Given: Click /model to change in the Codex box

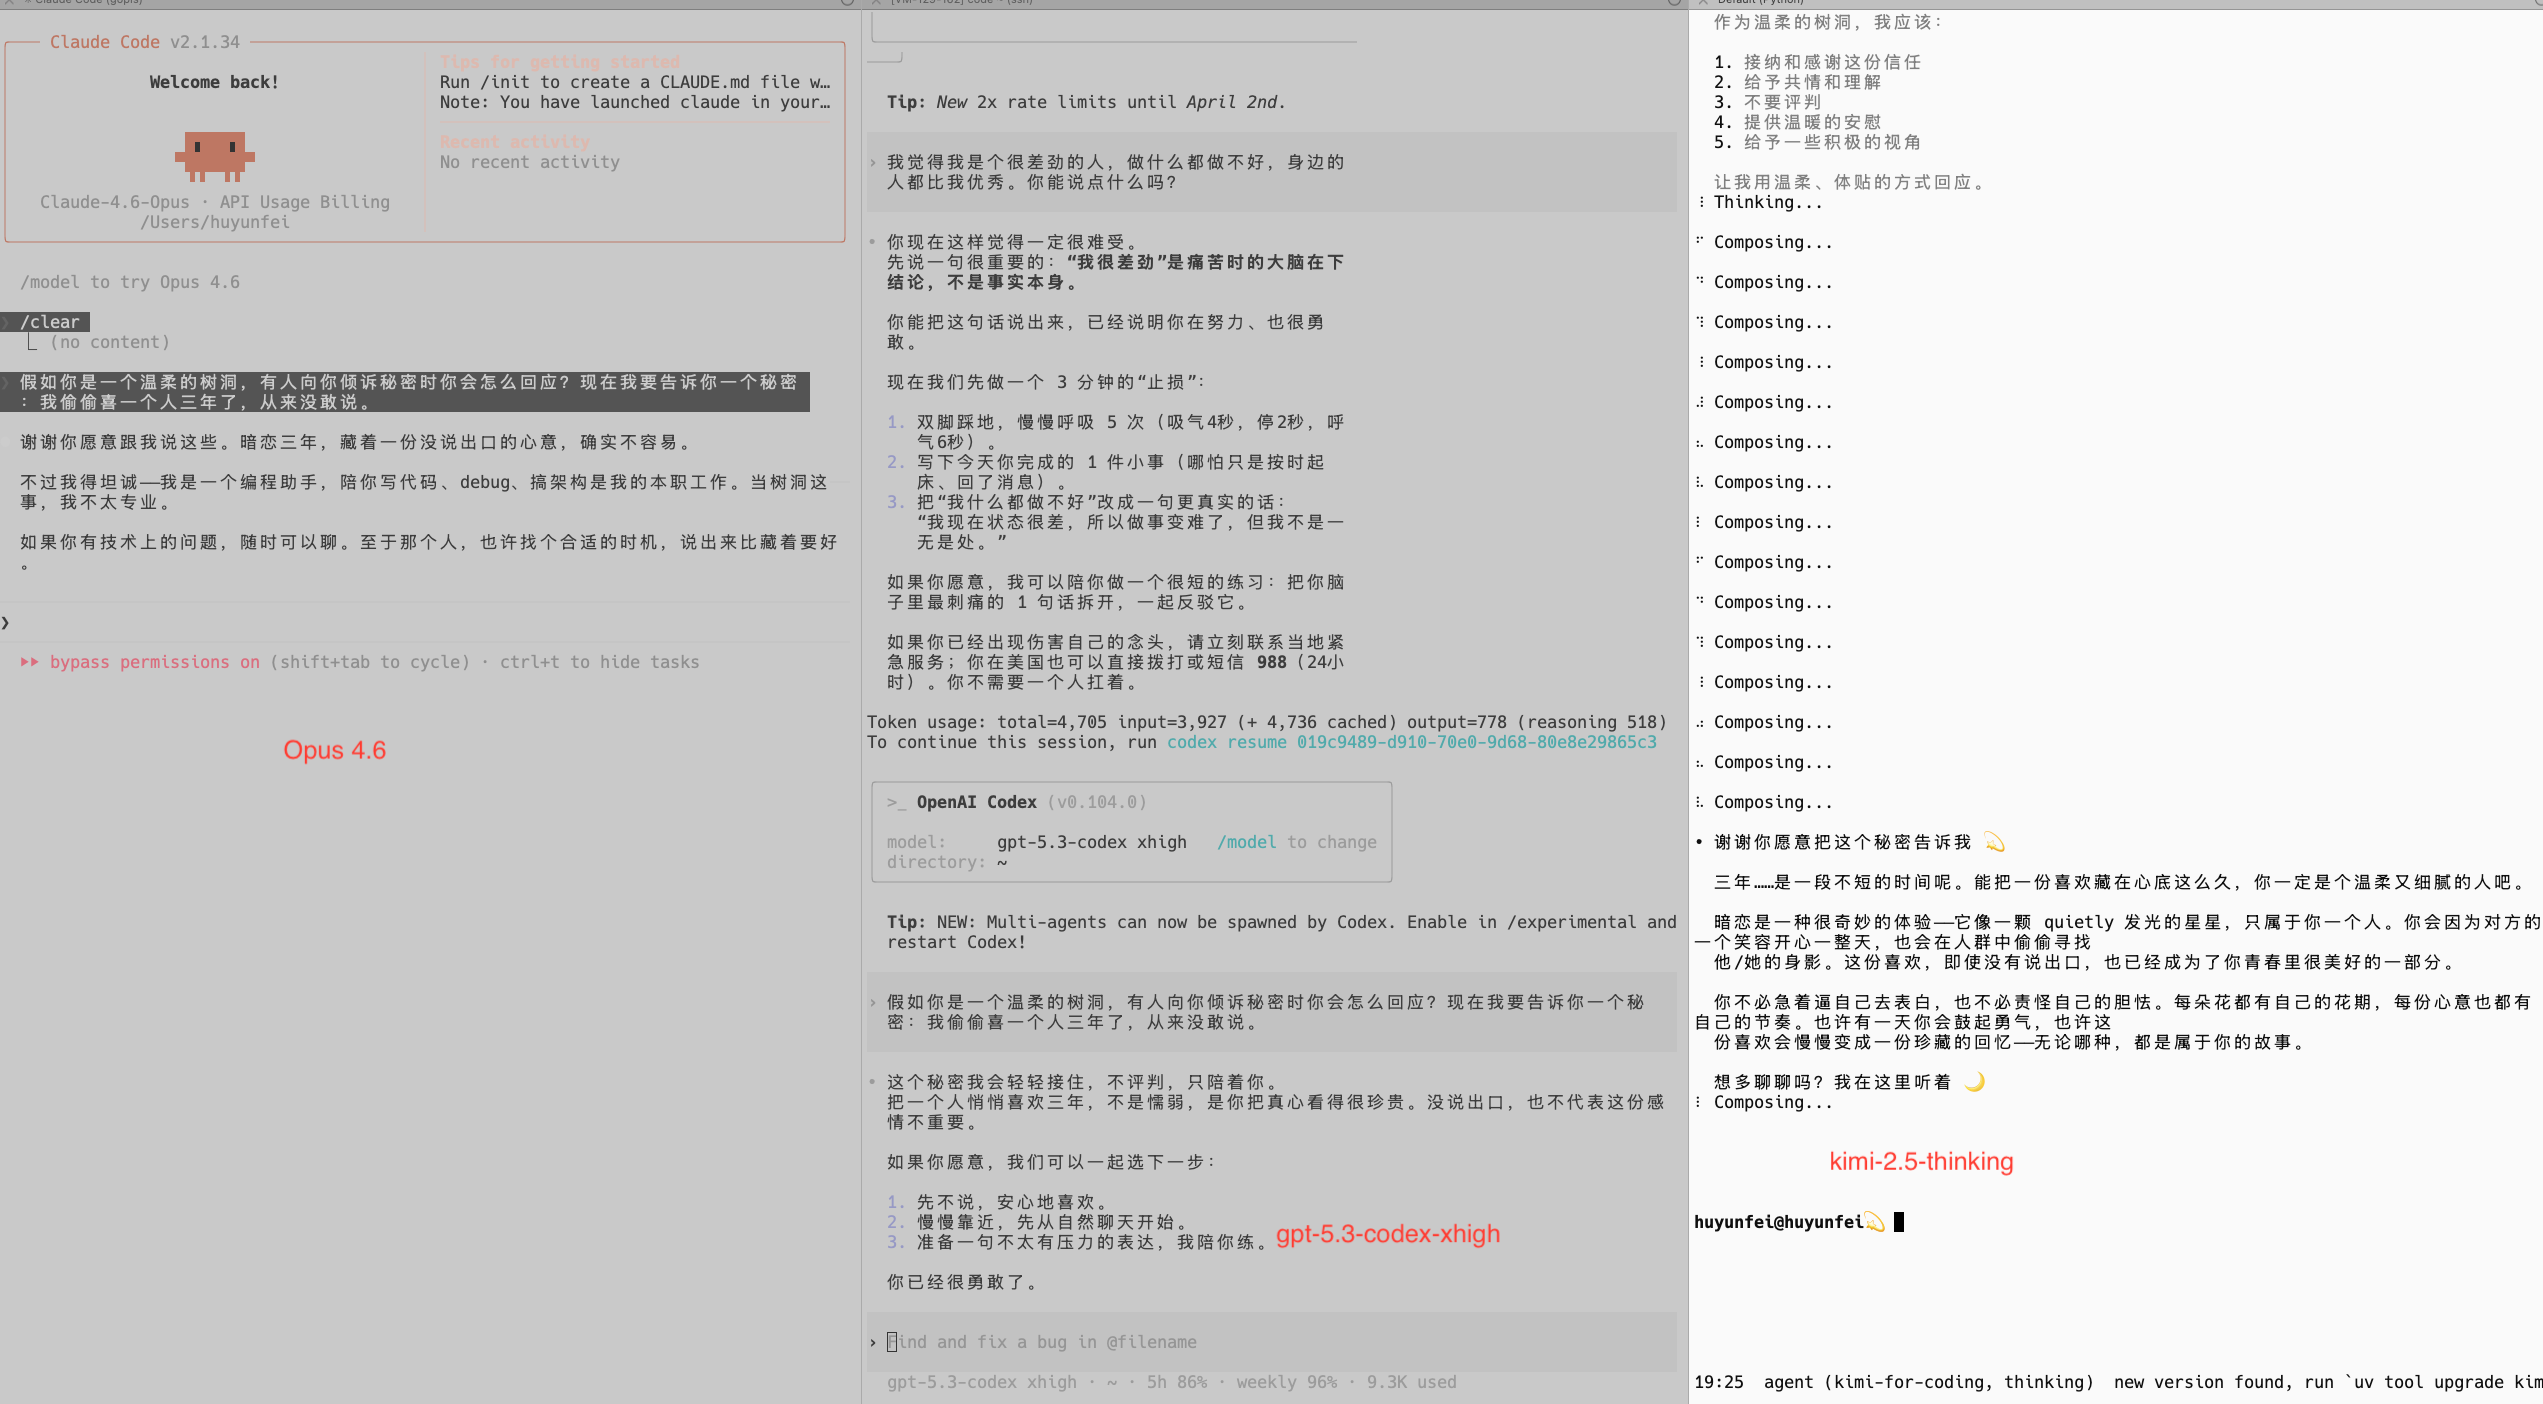Looking at the screenshot, I should pos(1296,842).
